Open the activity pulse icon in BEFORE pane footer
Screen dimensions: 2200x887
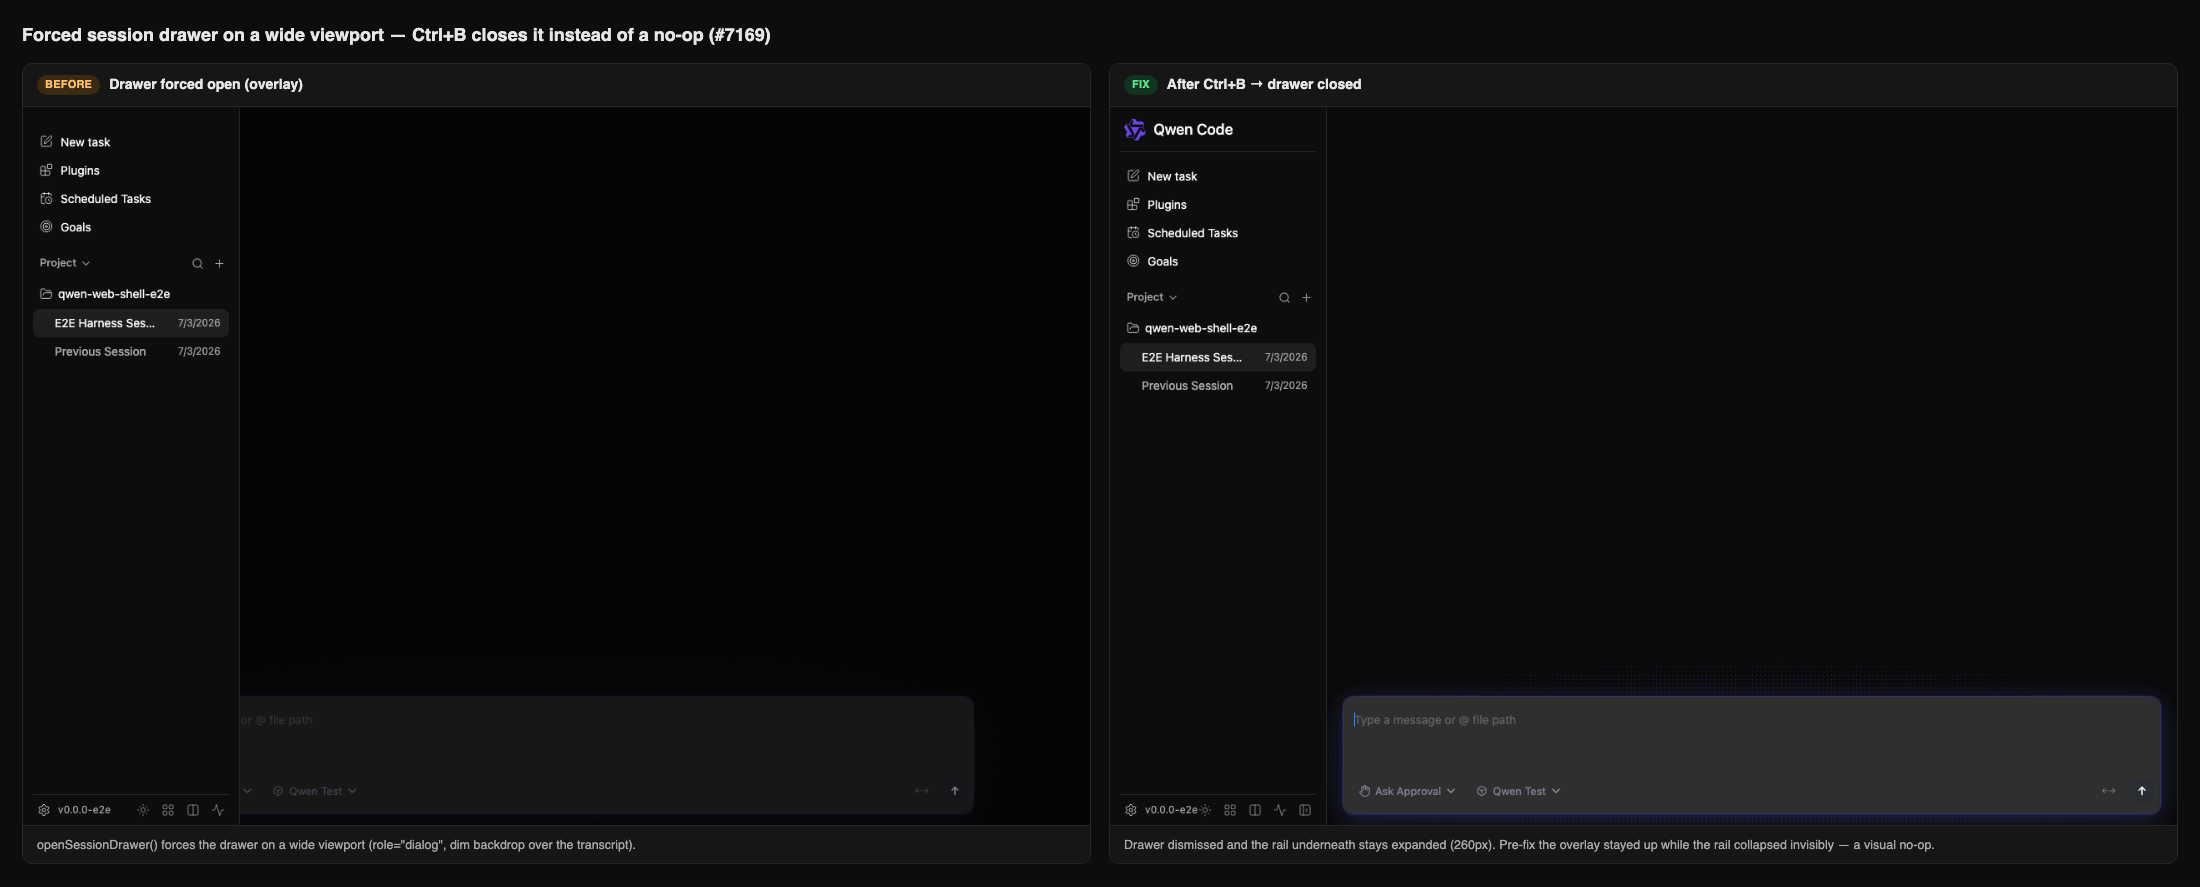point(218,810)
